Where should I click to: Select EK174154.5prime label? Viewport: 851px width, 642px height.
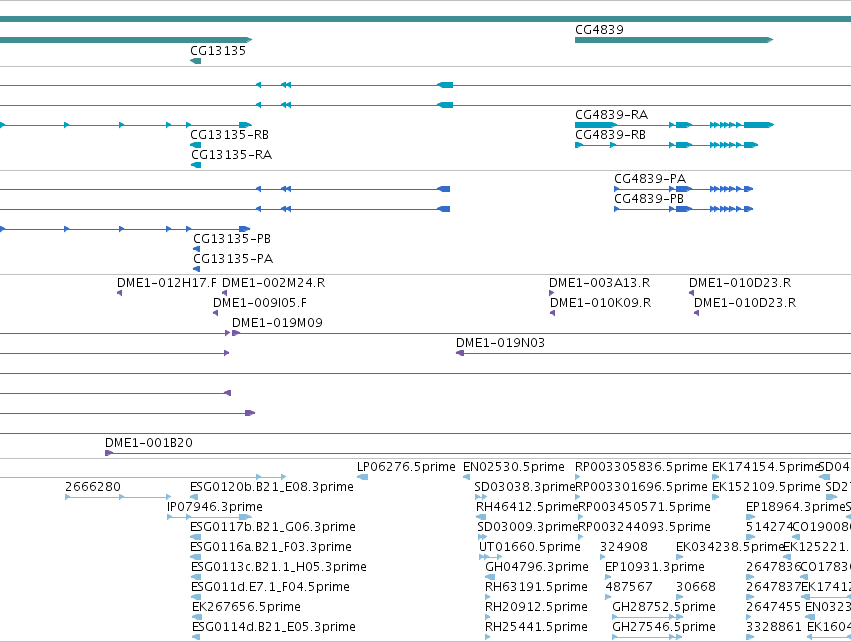pos(765,467)
